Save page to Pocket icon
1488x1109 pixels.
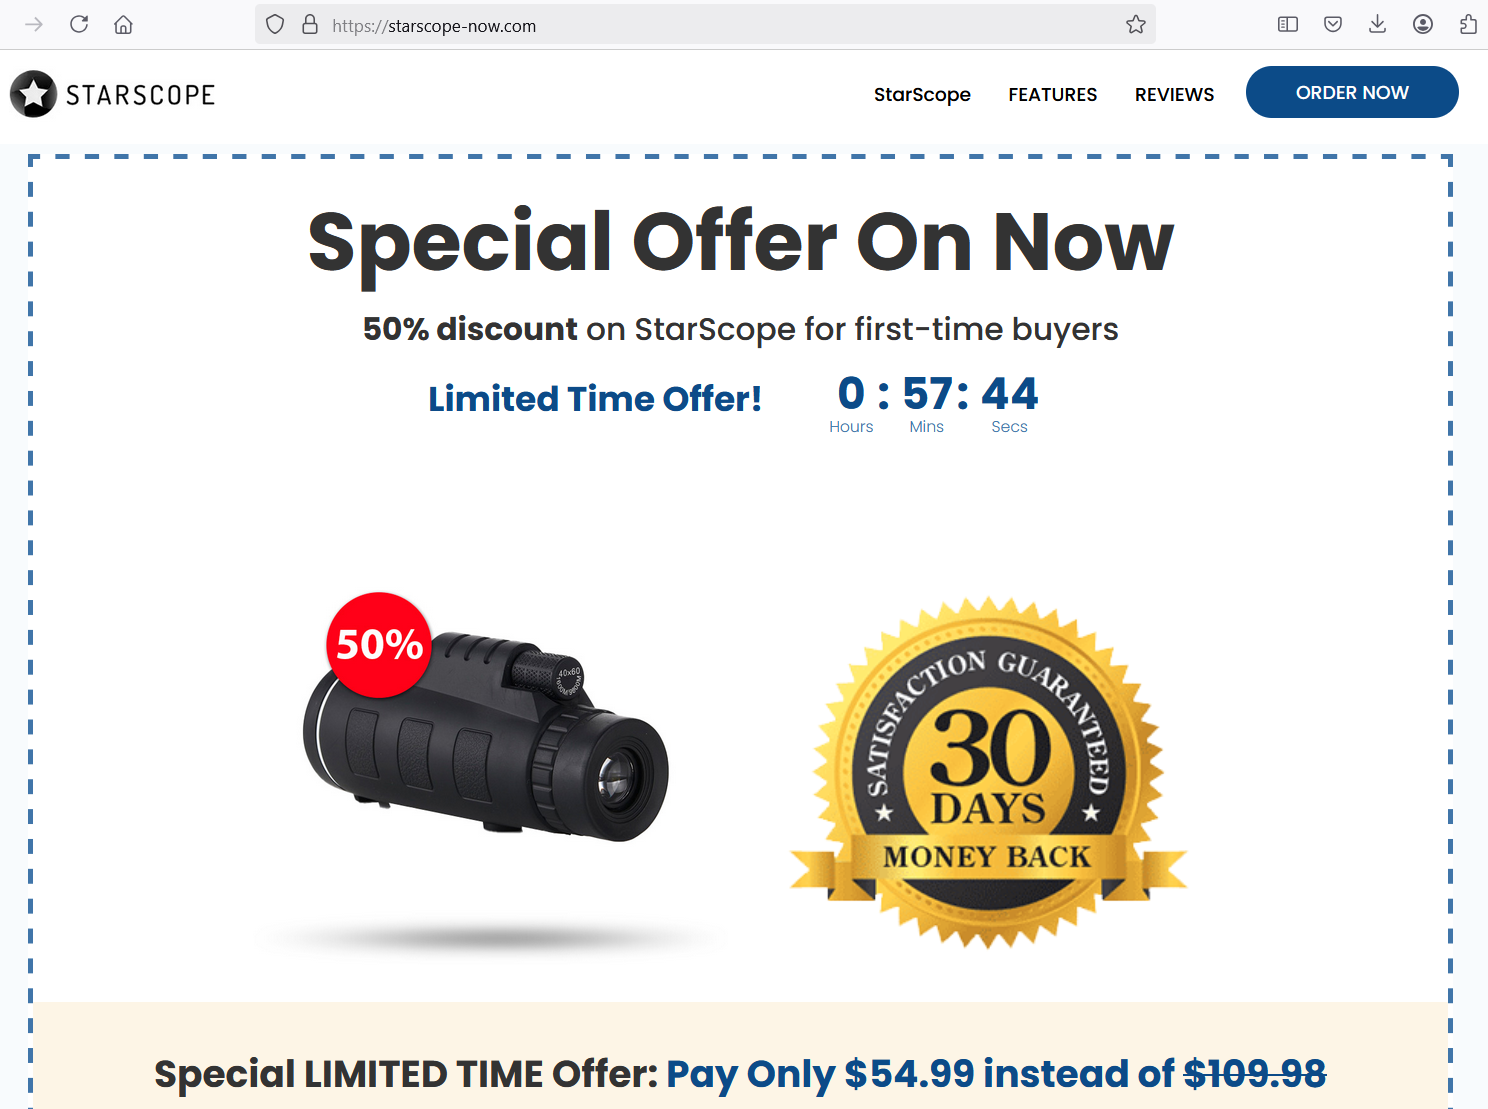(x=1333, y=24)
